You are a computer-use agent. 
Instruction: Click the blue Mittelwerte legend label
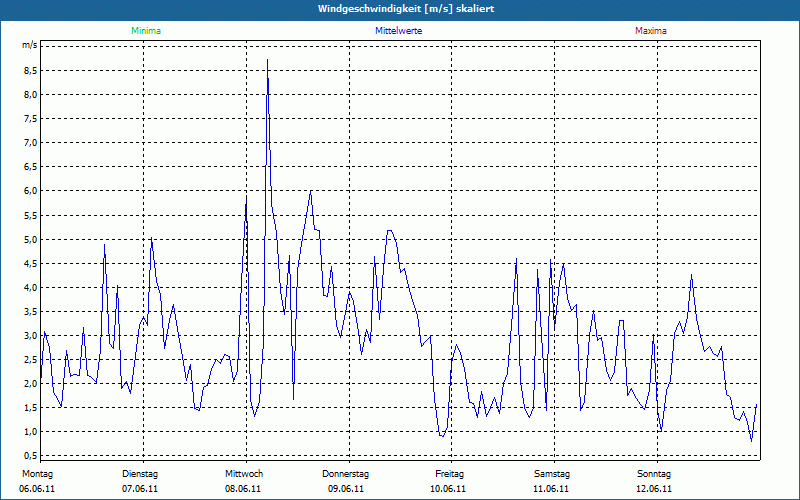point(398,31)
